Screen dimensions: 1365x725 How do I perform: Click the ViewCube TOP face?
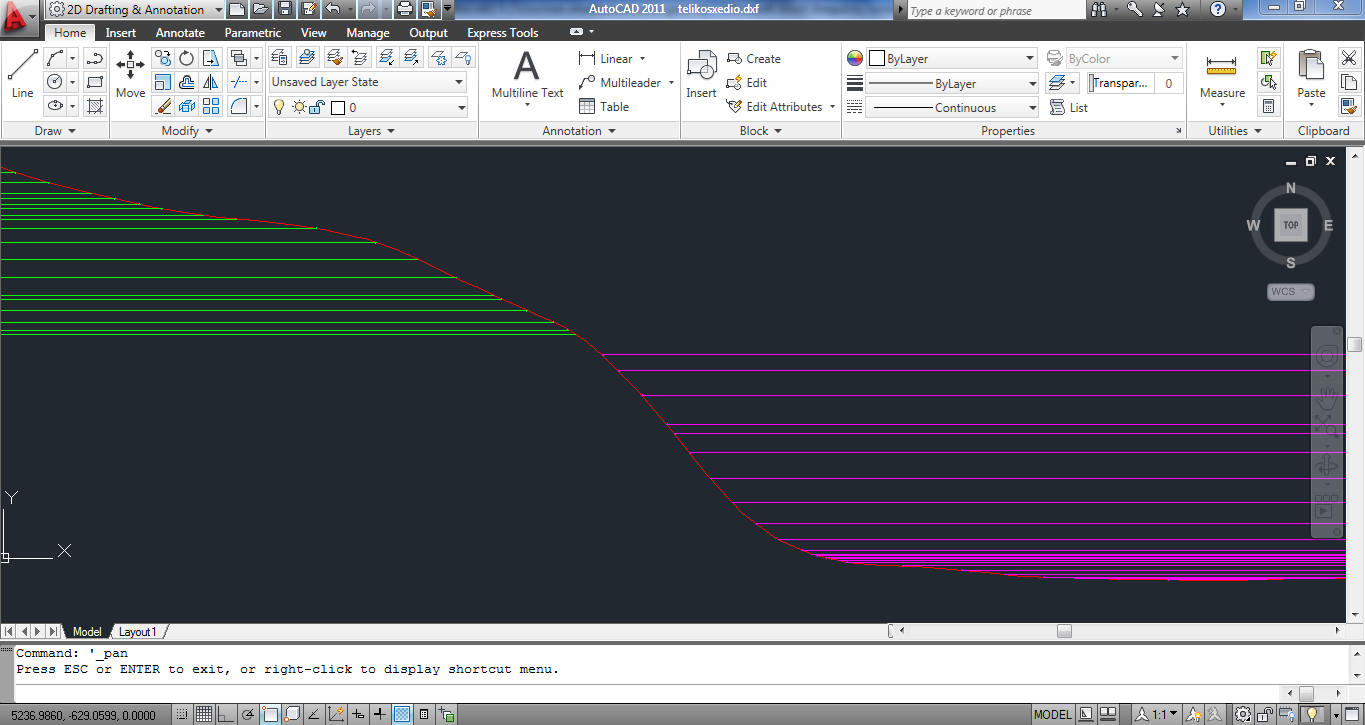click(x=1291, y=225)
